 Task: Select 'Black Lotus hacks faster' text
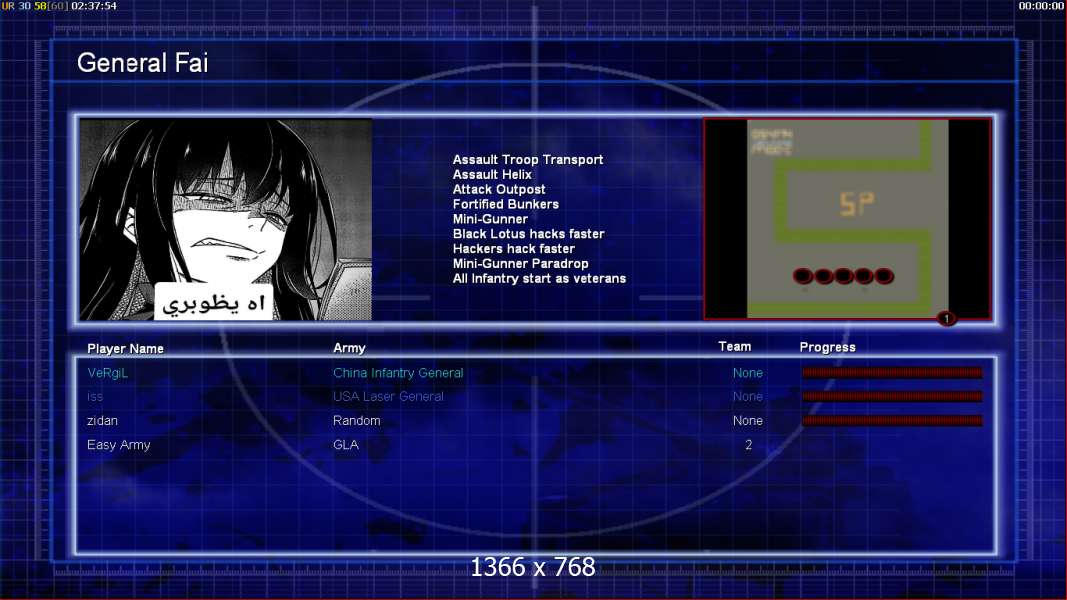coord(529,234)
